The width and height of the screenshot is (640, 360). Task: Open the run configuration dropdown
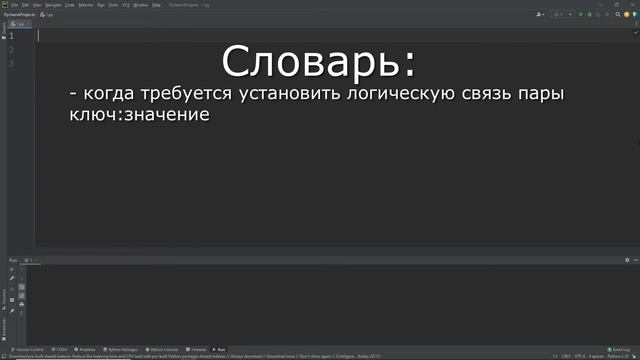(x=563, y=14)
